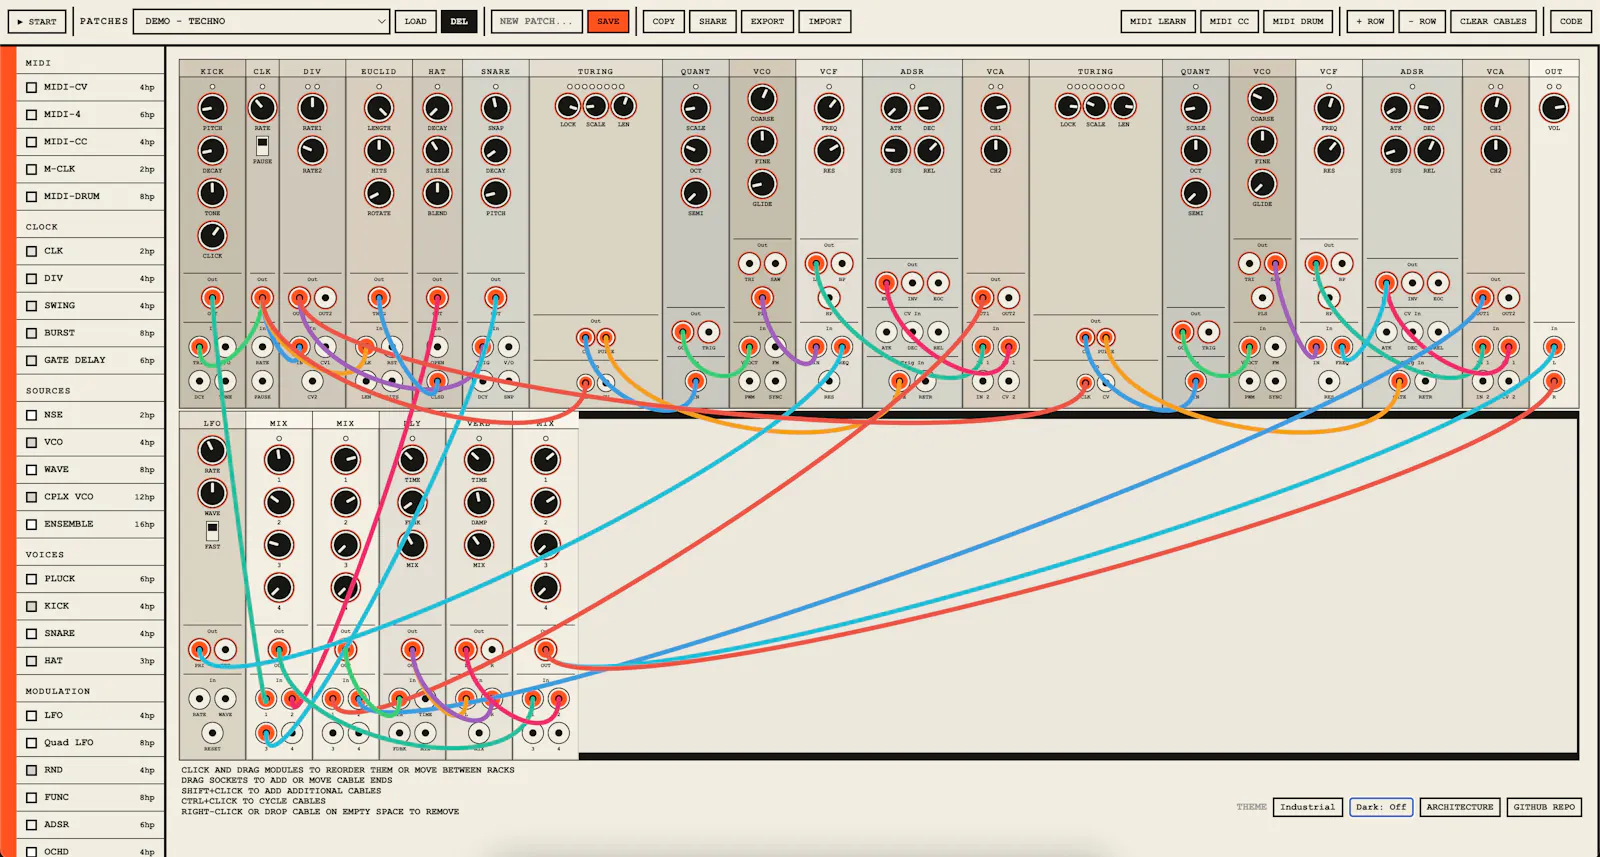Click the START button

(x=37, y=21)
